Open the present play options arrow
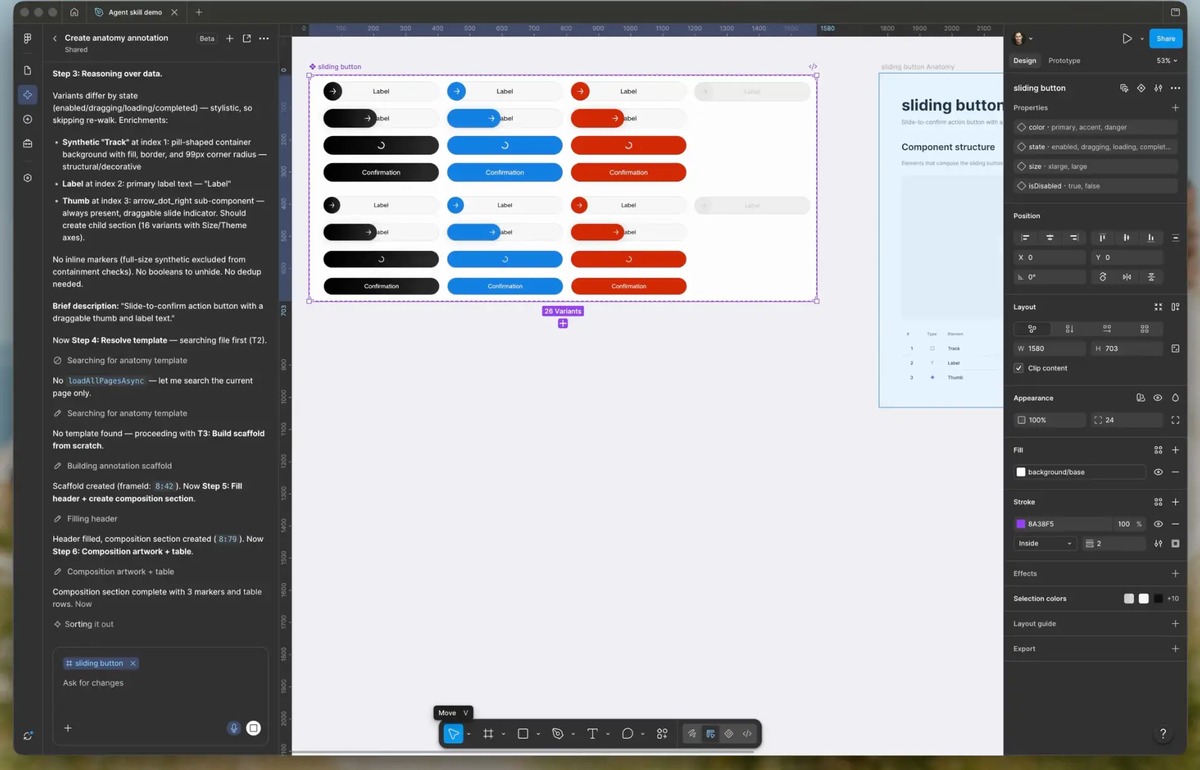This screenshot has height=770, width=1200. [x=1140, y=38]
